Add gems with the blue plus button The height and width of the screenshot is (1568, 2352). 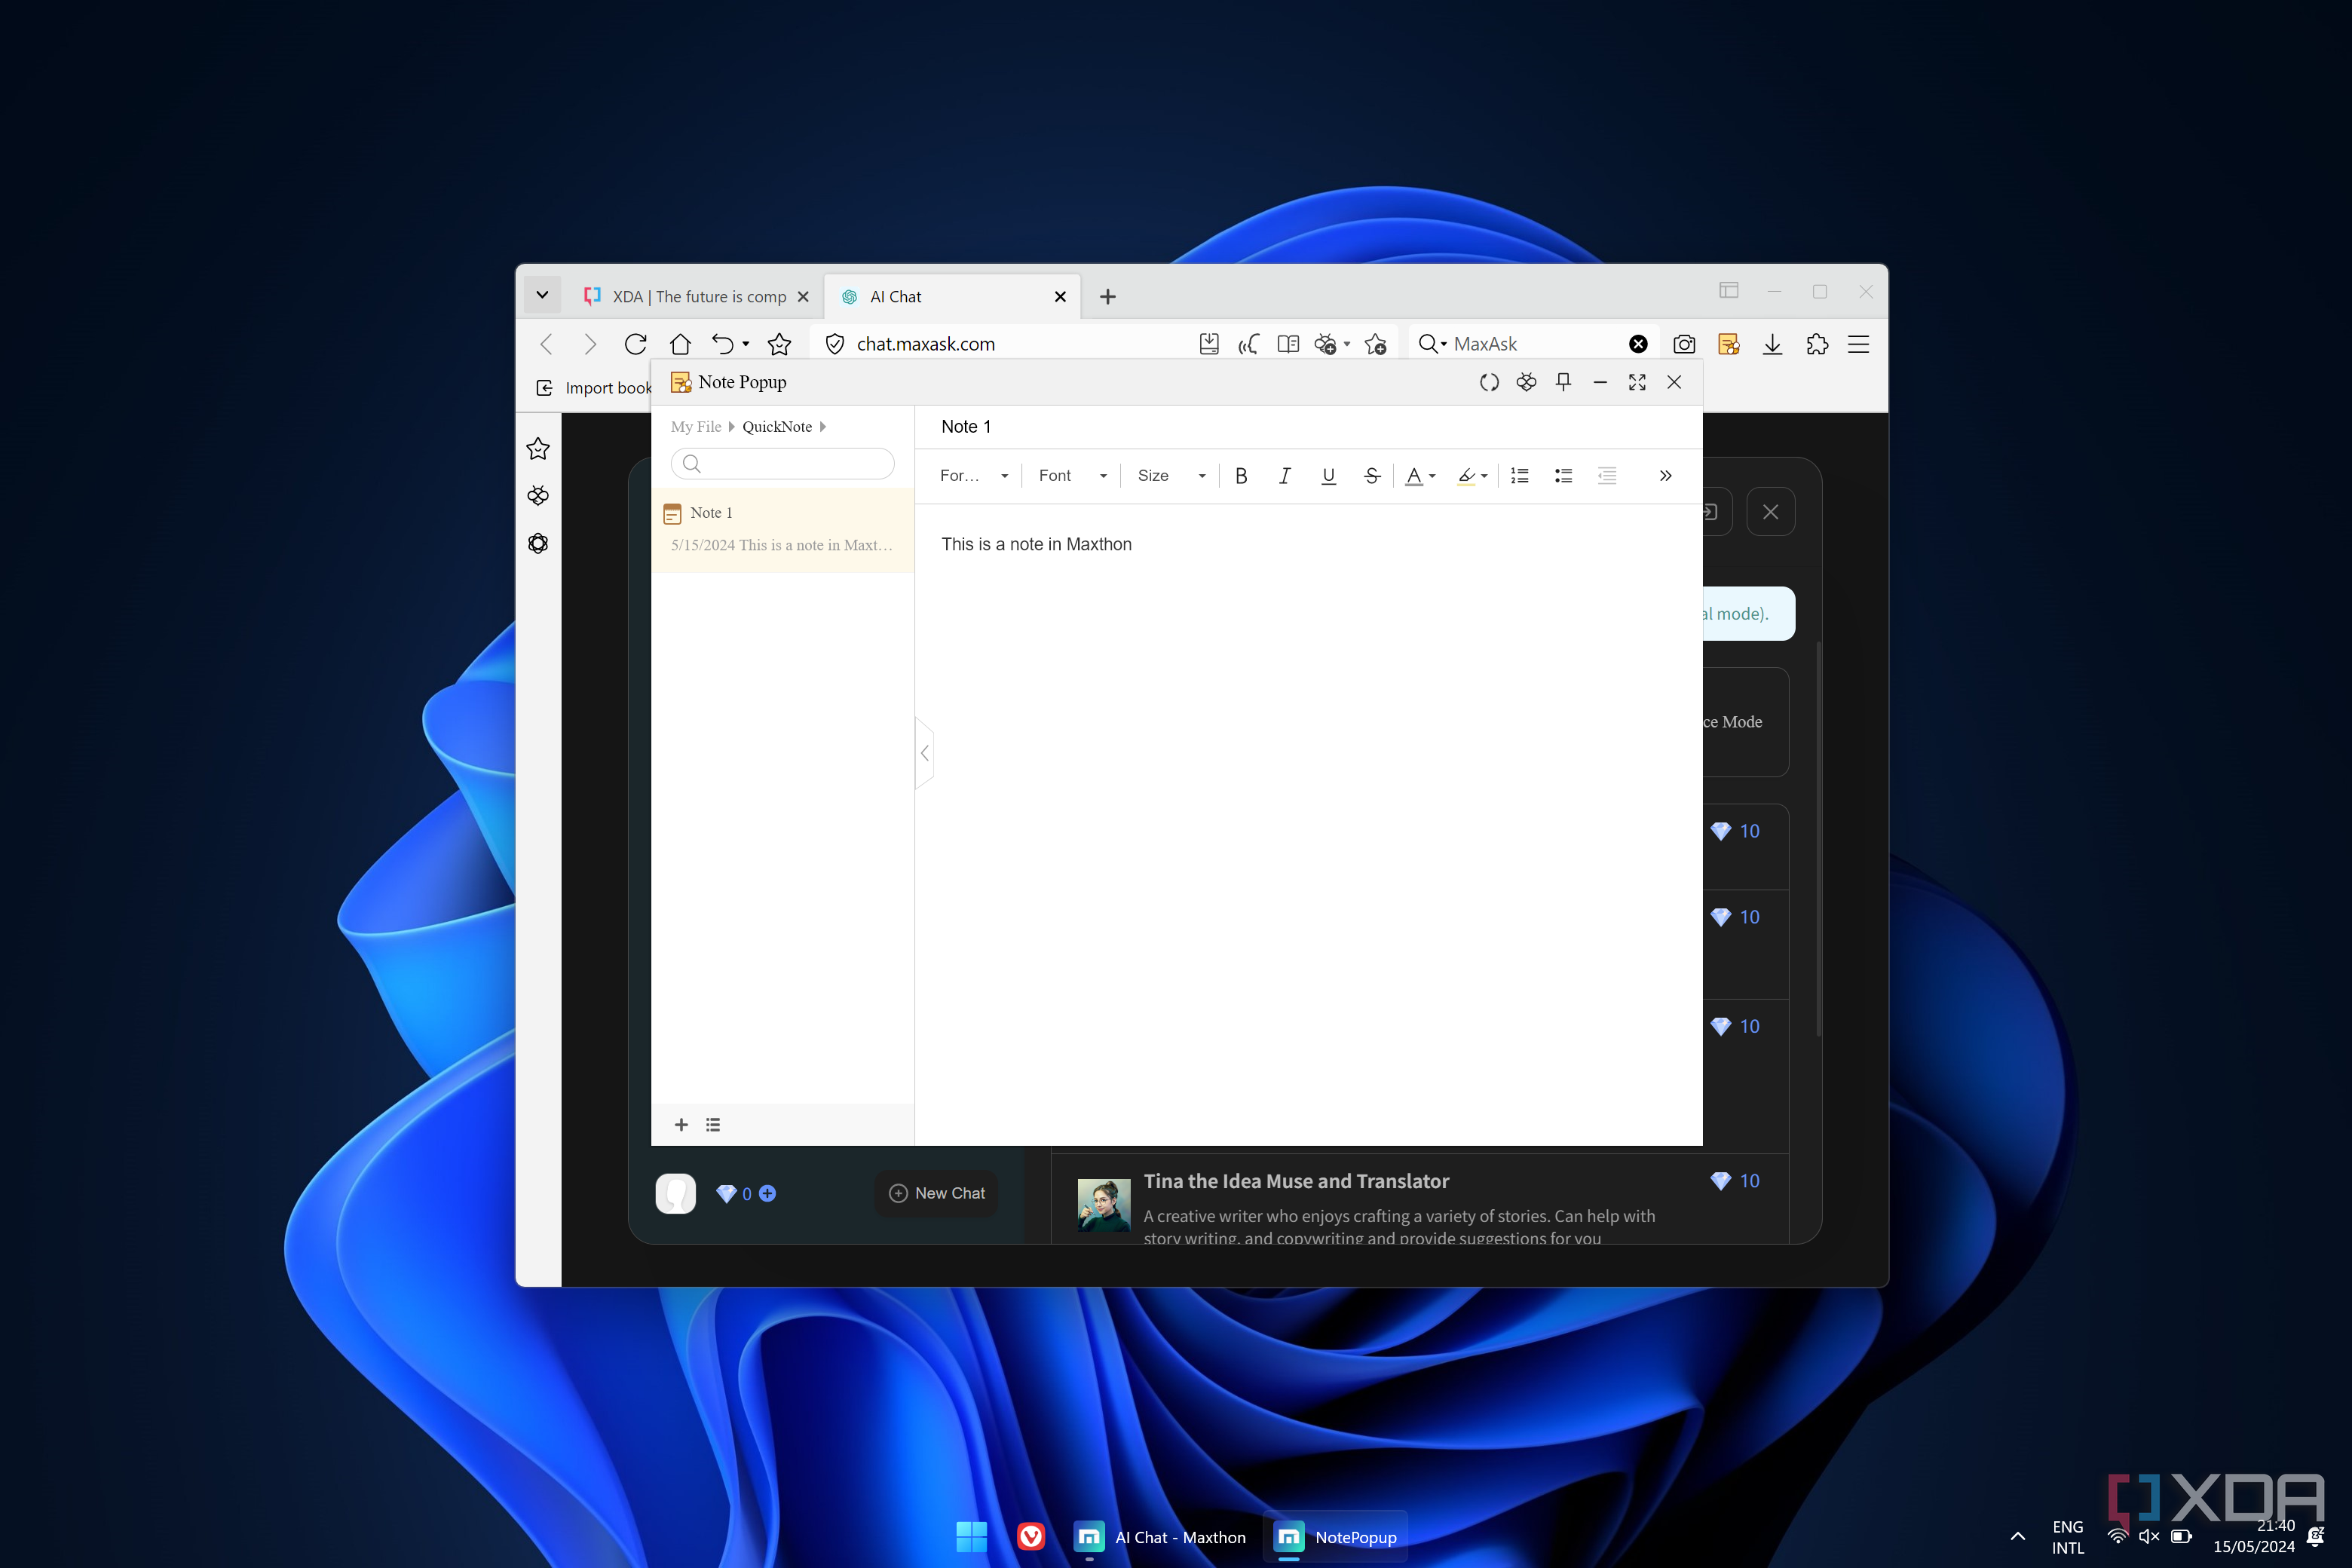[x=767, y=1193]
